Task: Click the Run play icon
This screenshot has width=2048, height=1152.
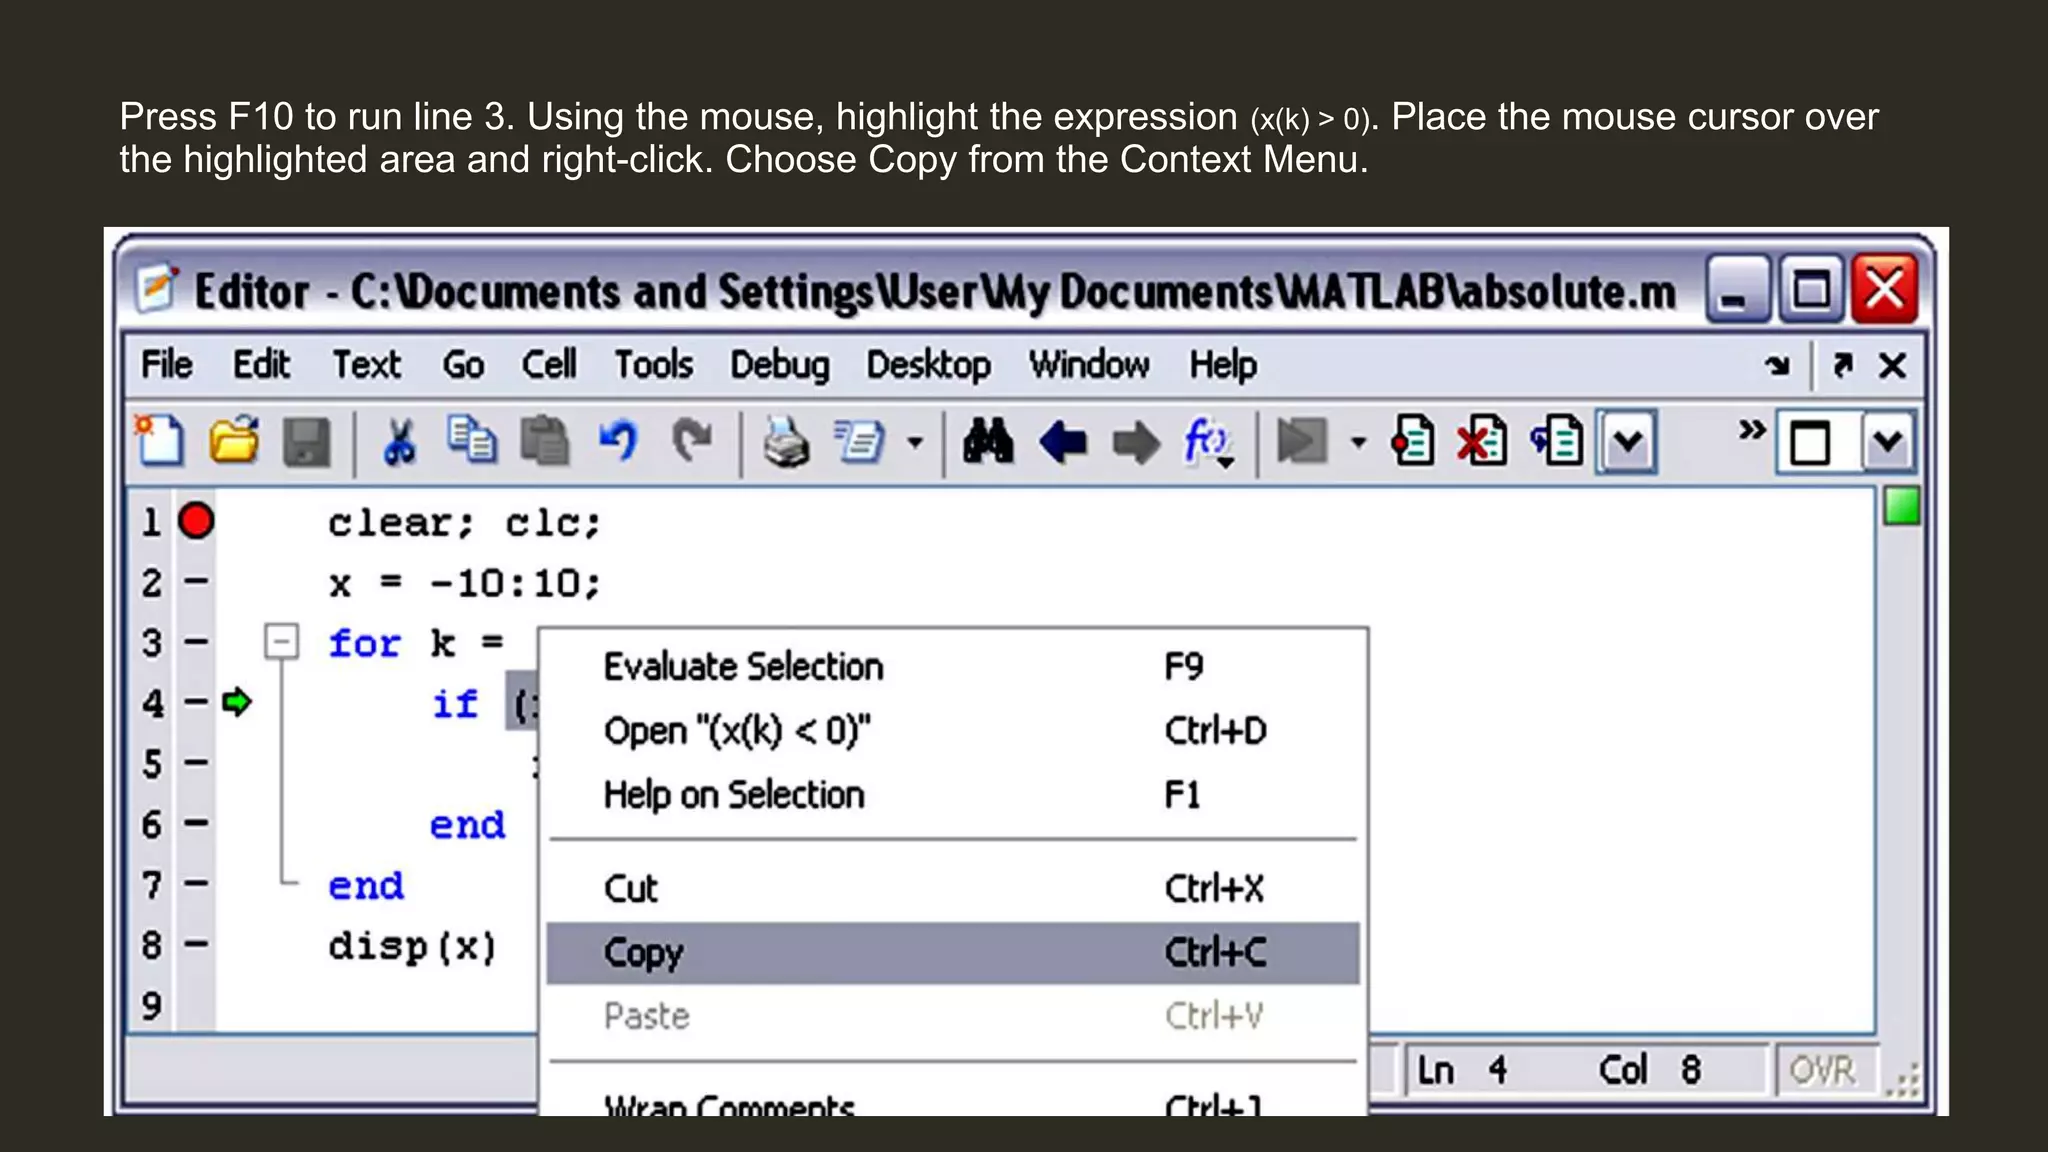Action: (x=1301, y=441)
